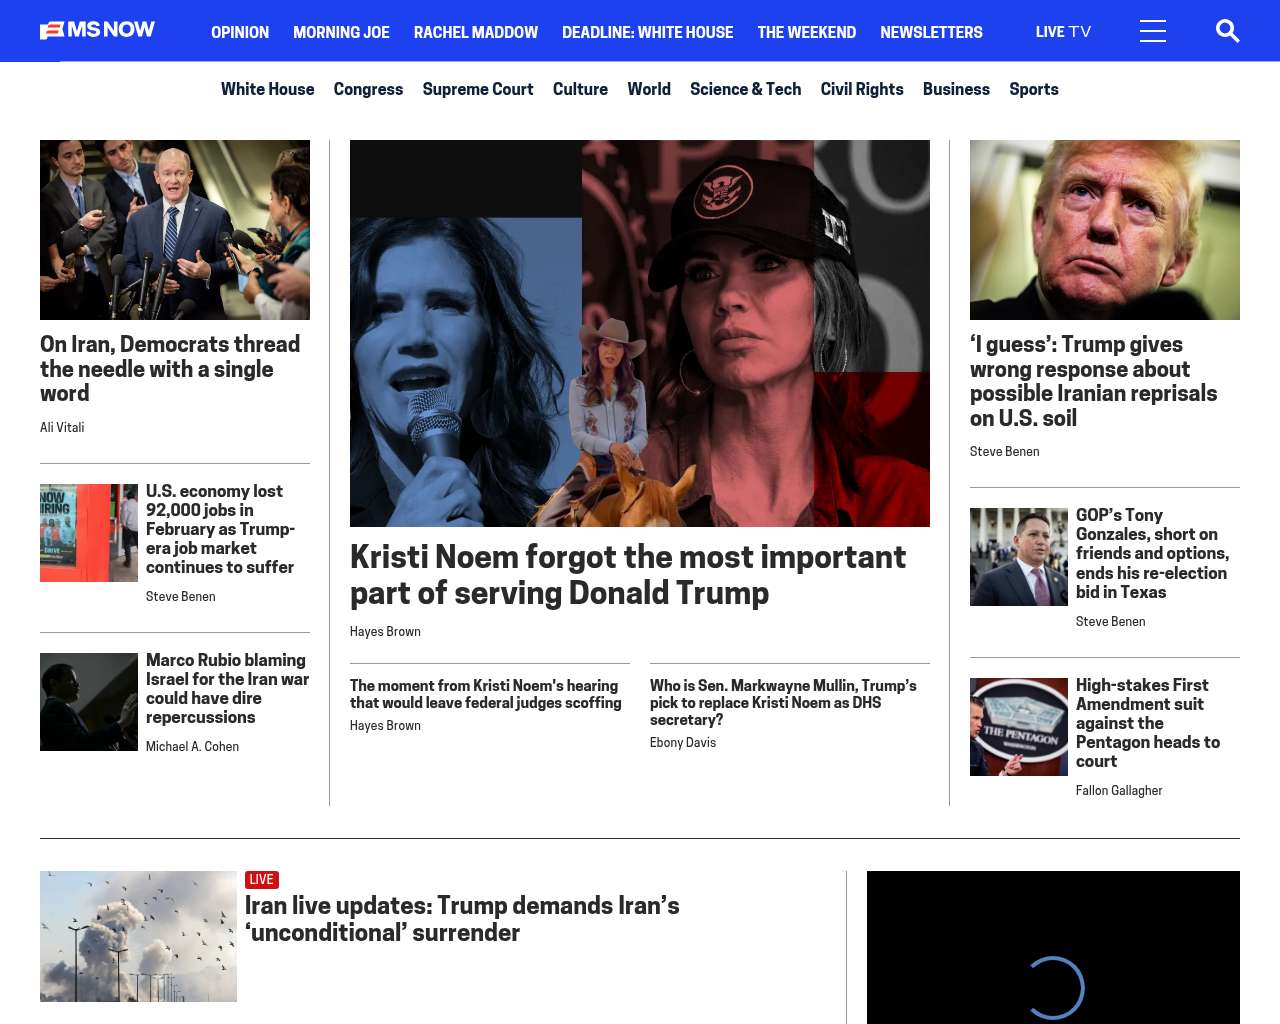Read Marco Rubio blaming Israel article

tap(227, 688)
